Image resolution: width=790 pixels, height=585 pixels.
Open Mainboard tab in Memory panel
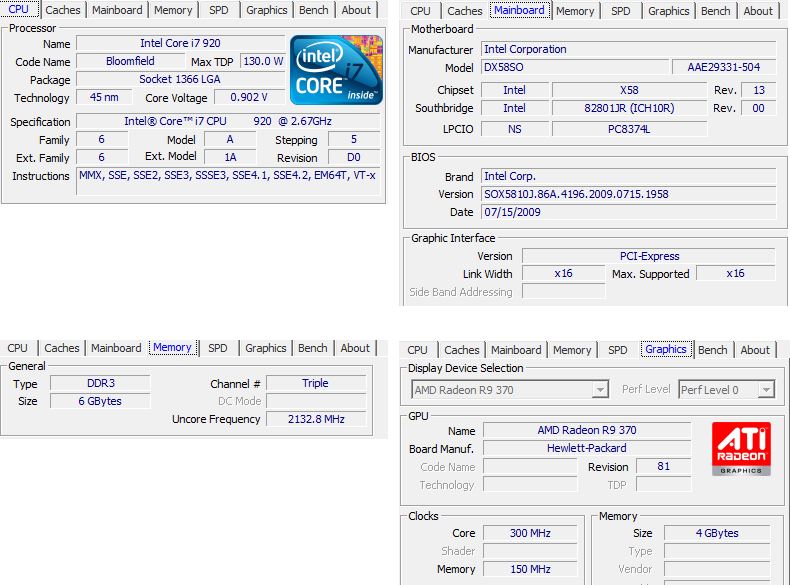(x=116, y=348)
